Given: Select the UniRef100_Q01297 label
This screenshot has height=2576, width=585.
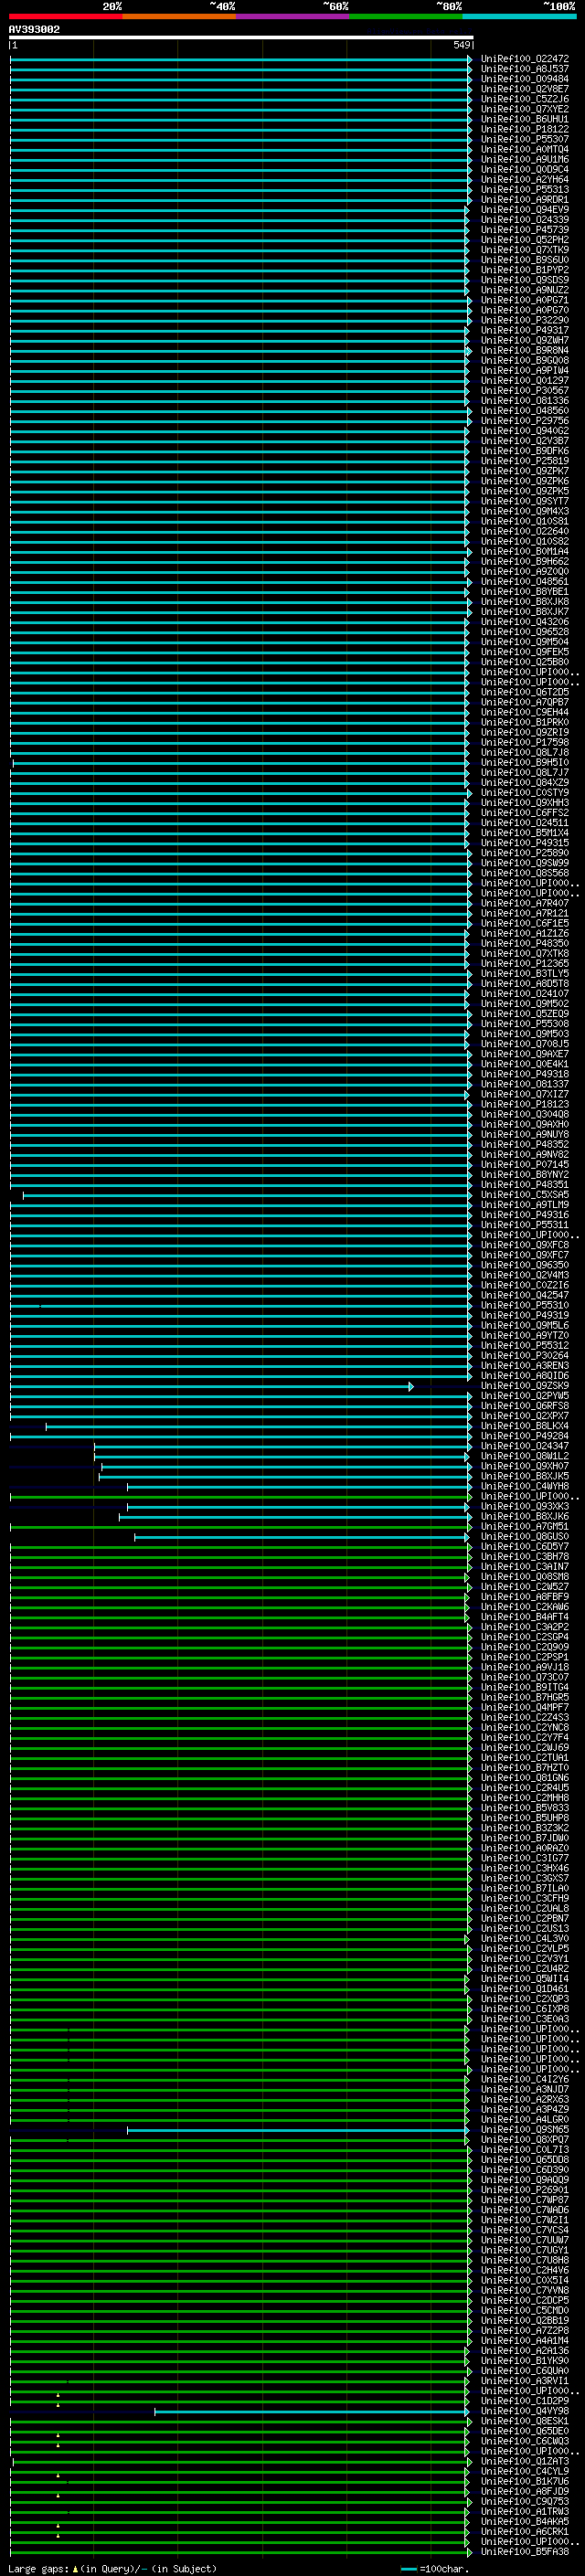Looking at the screenshot, I should tap(525, 380).
